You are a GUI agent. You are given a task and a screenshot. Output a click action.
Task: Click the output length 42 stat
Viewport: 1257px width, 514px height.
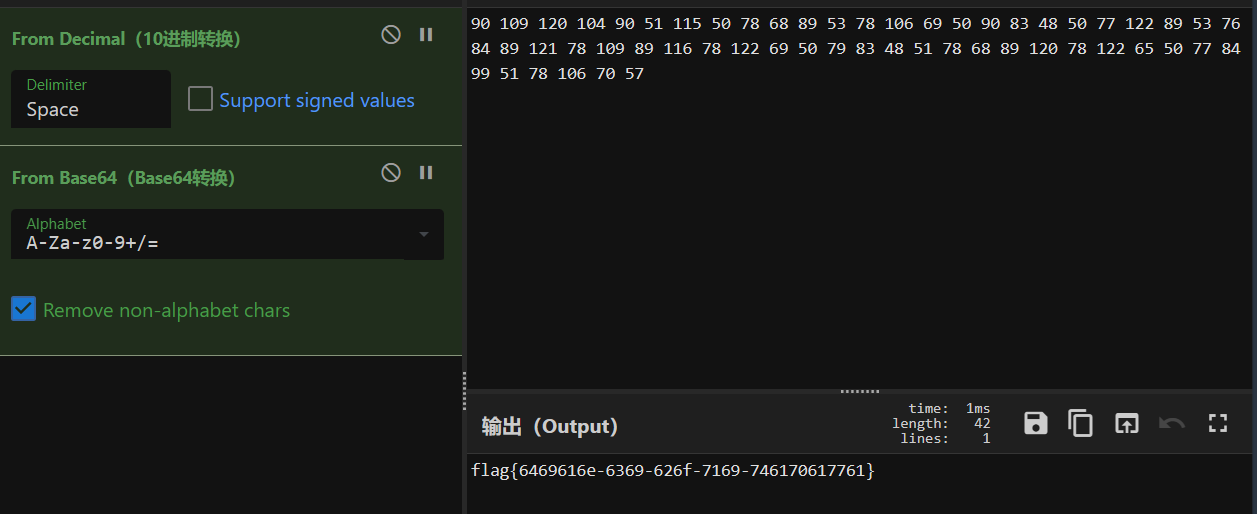(941, 424)
